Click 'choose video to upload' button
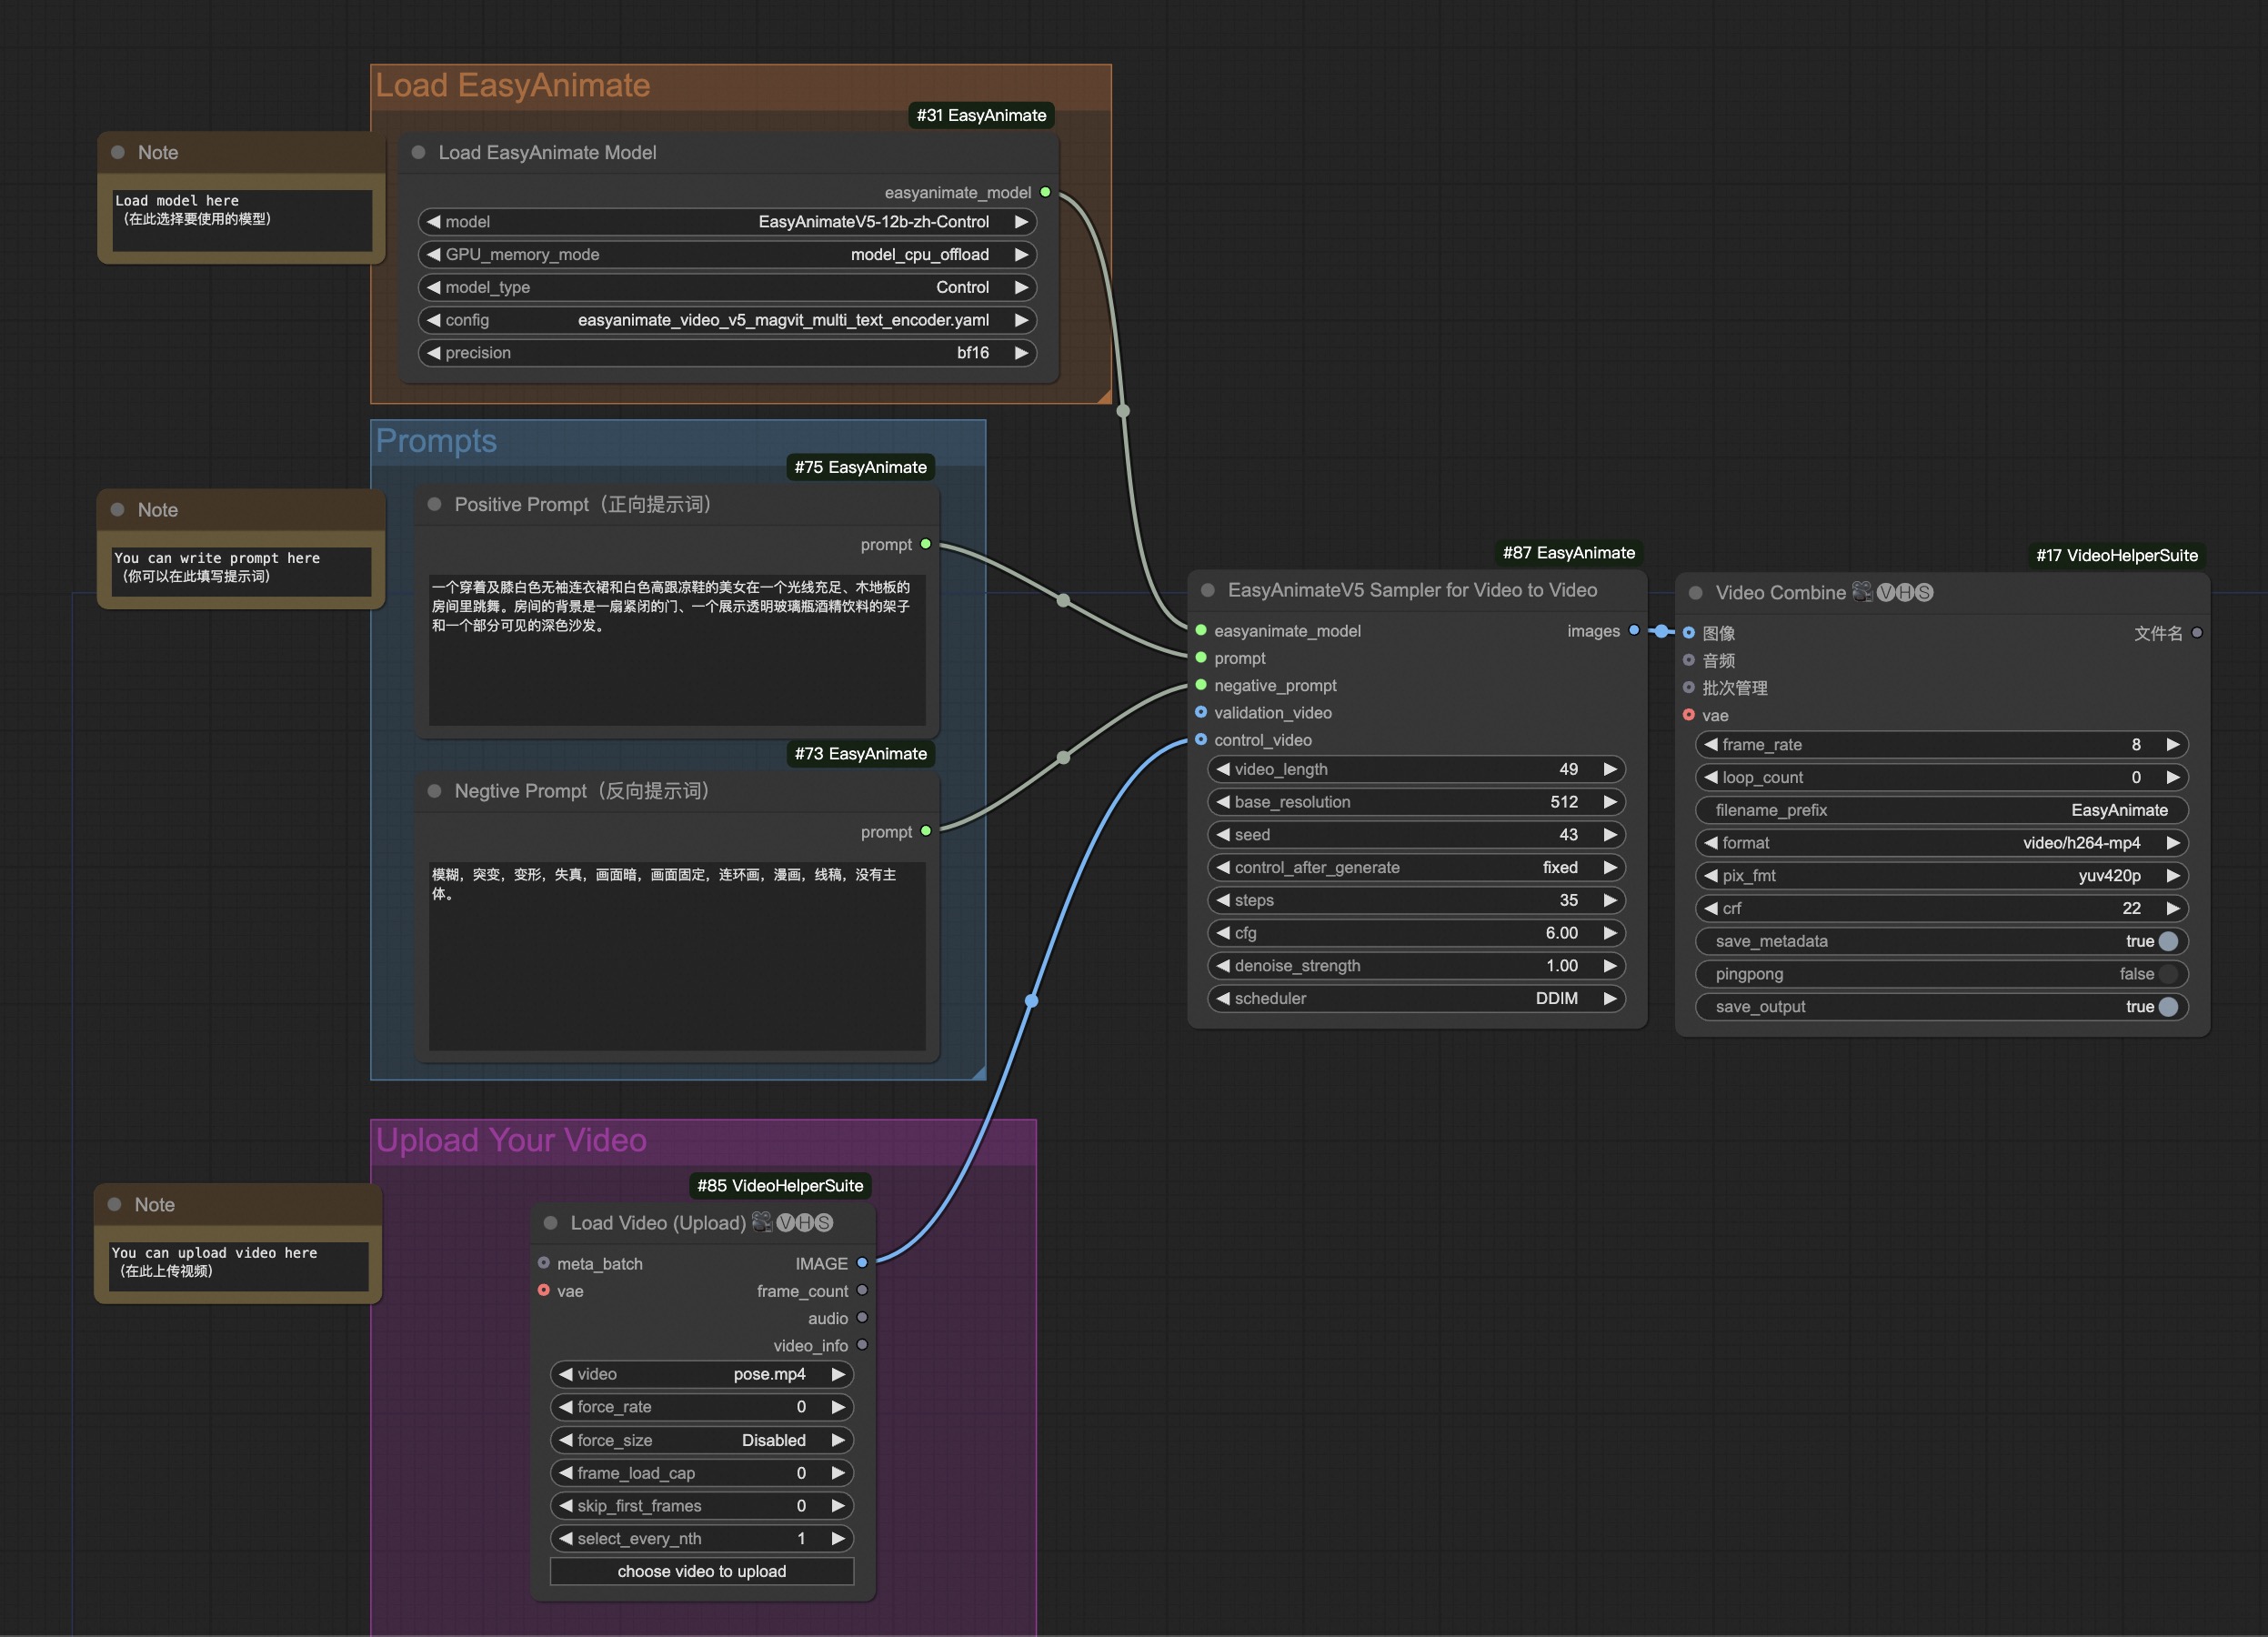The image size is (2268, 1637). pyautogui.click(x=702, y=1571)
